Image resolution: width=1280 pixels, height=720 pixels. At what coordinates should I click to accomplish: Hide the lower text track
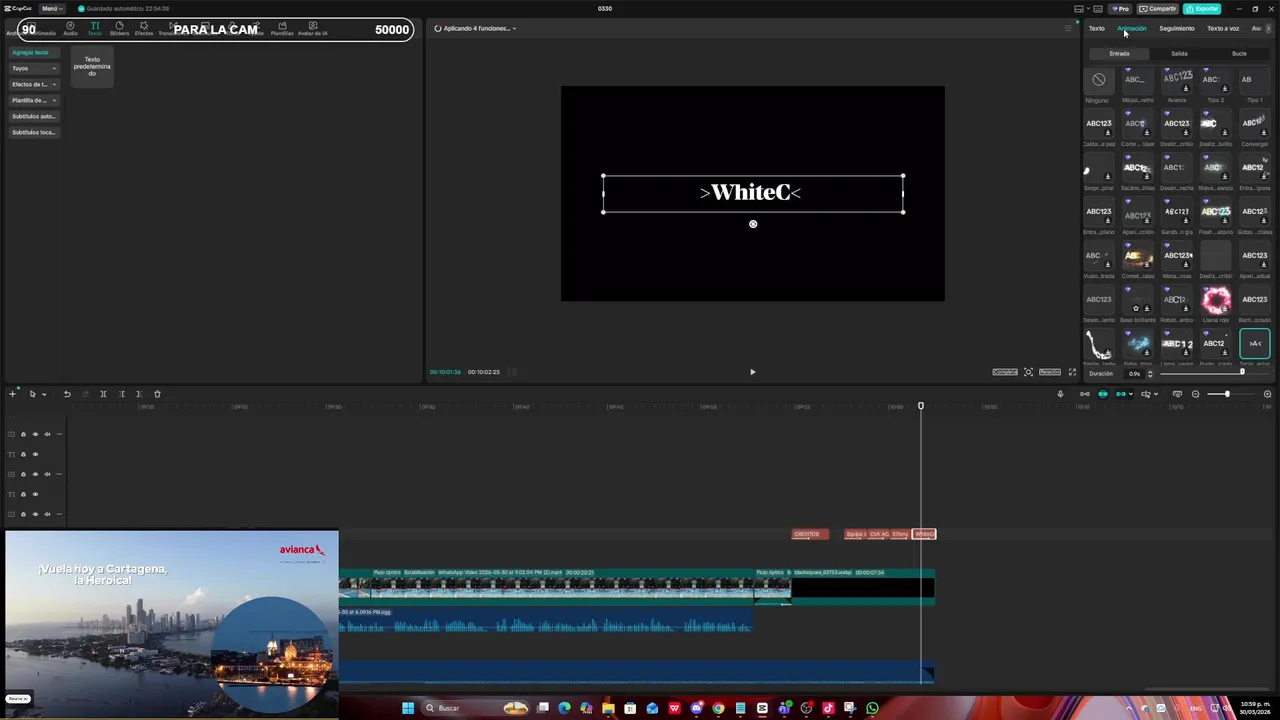pos(35,494)
